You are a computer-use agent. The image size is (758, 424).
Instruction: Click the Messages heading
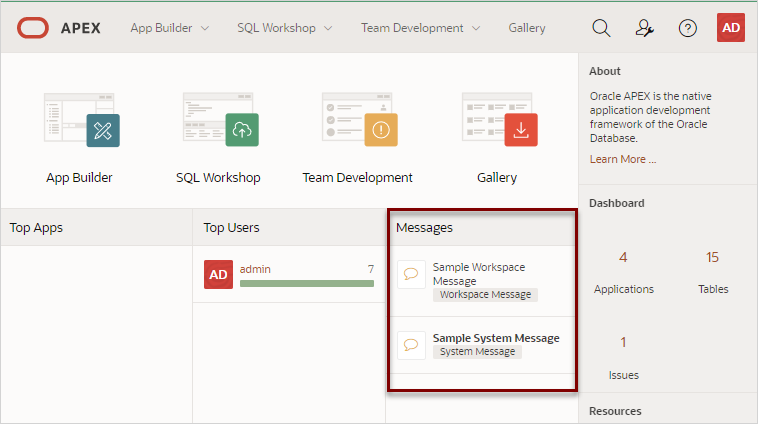click(424, 228)
